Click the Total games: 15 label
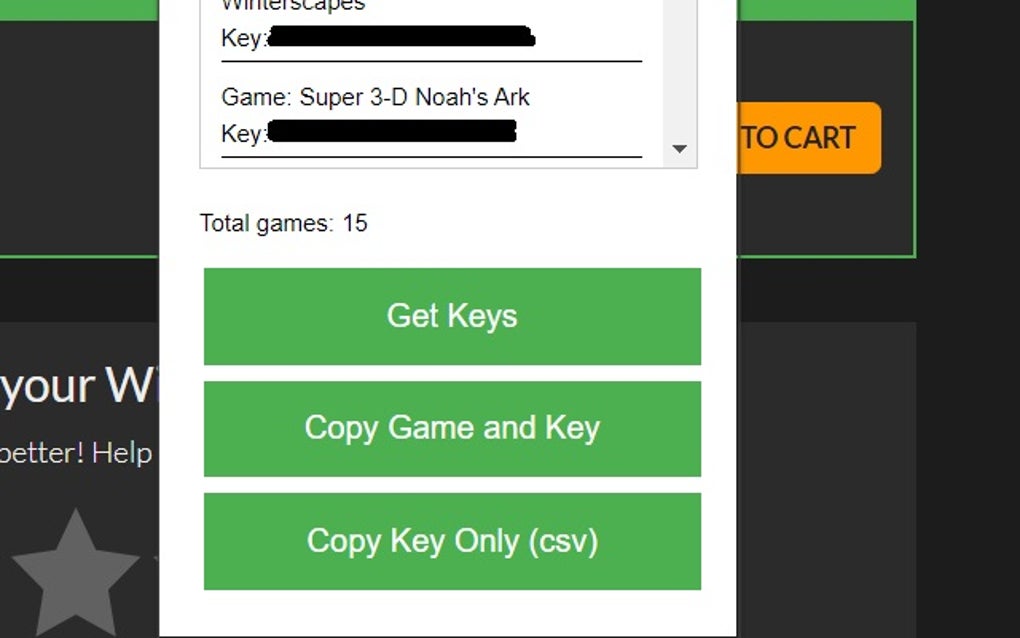Image resolution: width=1020 pixels, height=638 pixels. (x=284, y=223)
